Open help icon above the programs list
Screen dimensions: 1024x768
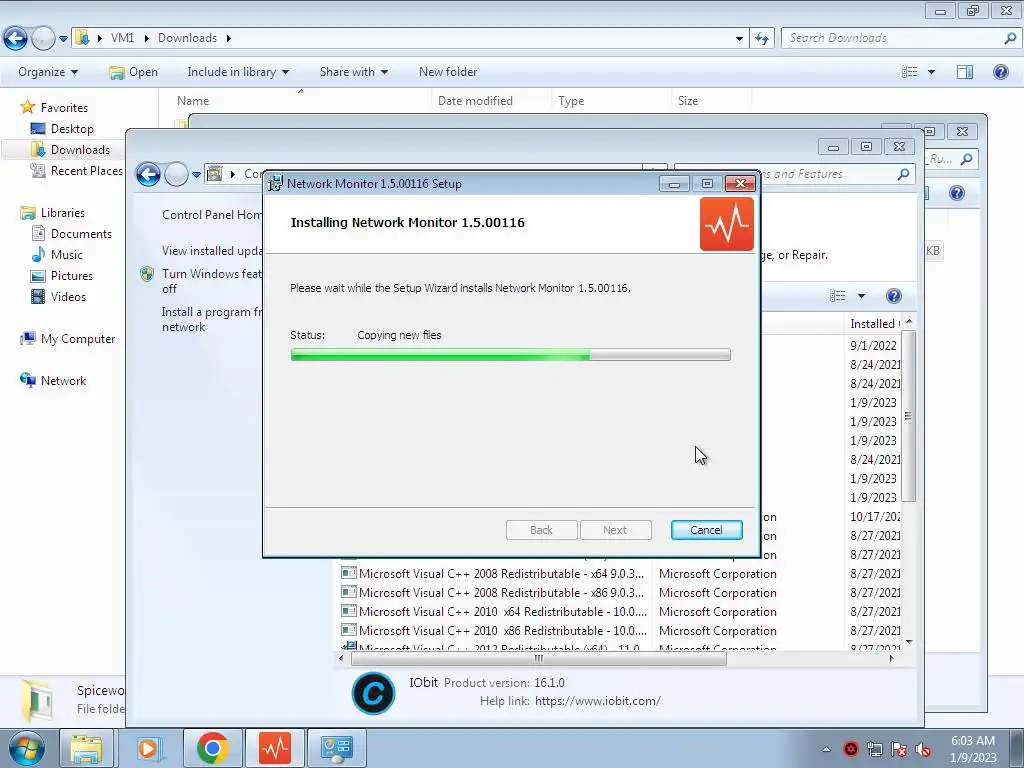tap(893, 296)
